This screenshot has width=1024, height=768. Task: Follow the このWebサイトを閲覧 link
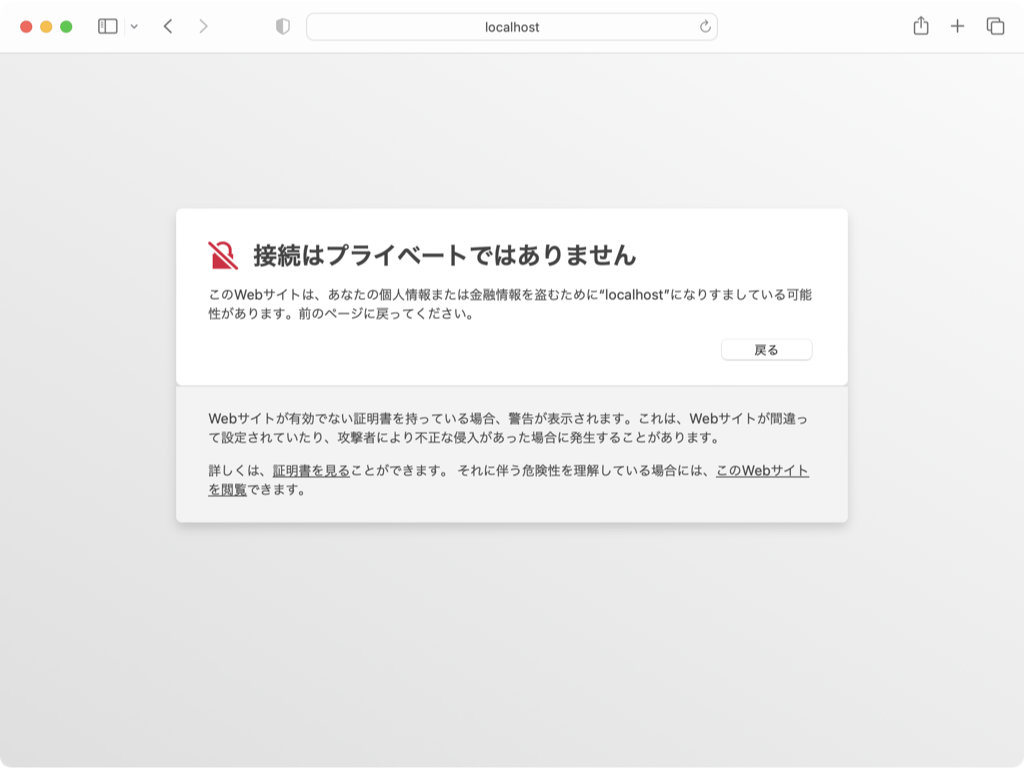[x=762, y=471]
